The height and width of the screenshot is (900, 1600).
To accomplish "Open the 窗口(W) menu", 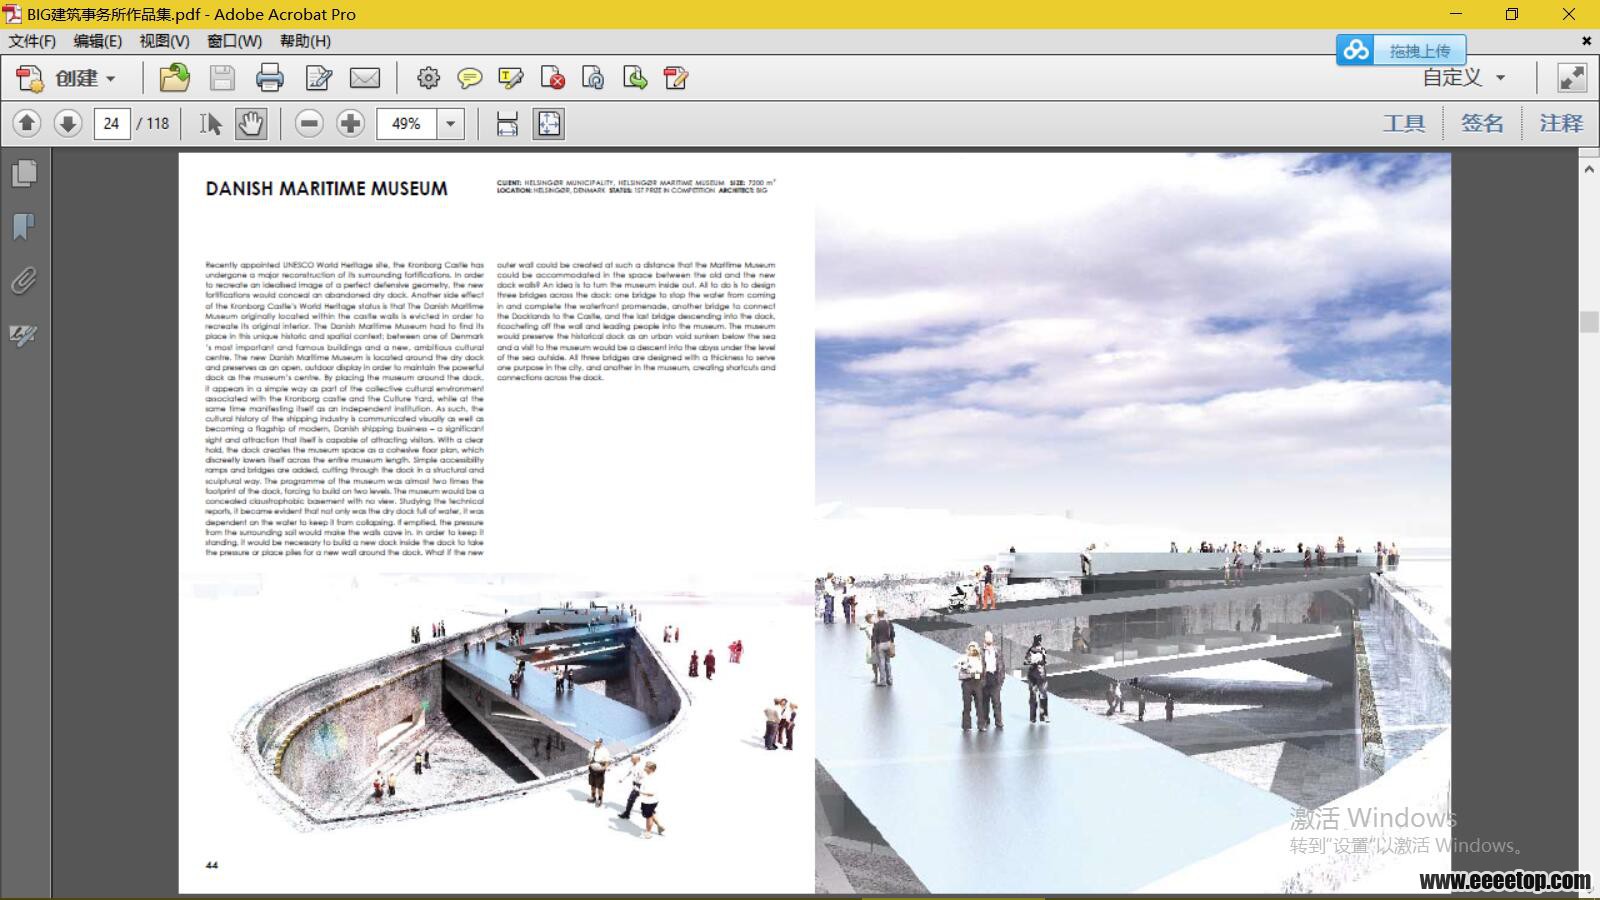I will pos(234,41).
